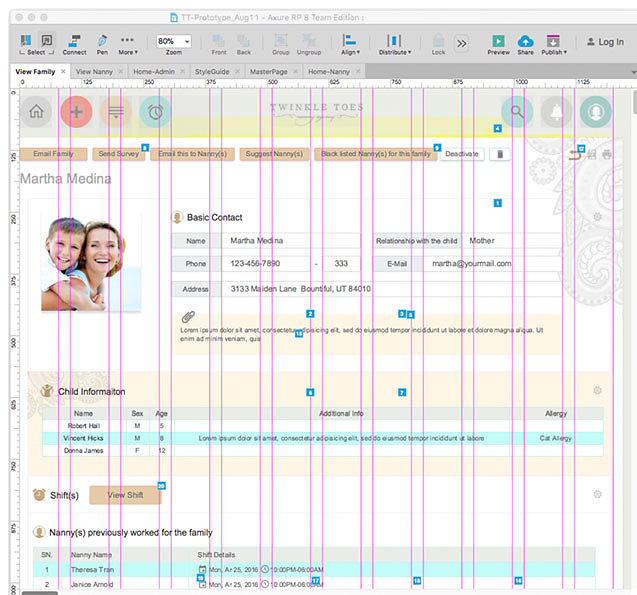Send selection to Back

coord(244,44)
